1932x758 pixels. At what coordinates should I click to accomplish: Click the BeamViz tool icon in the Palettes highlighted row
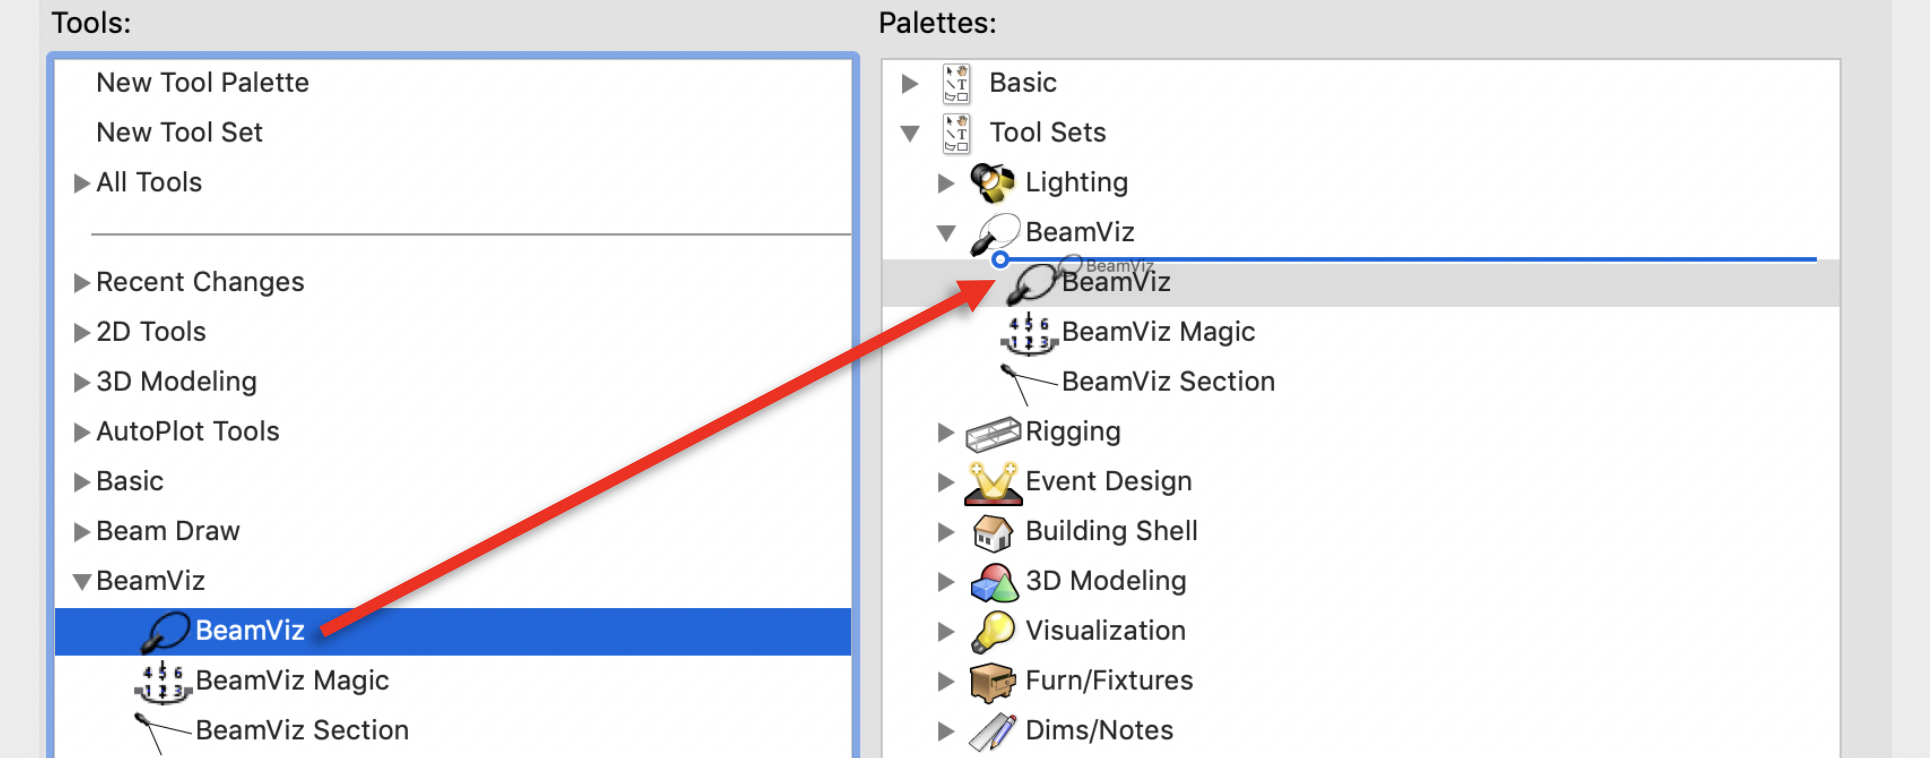1031,284
